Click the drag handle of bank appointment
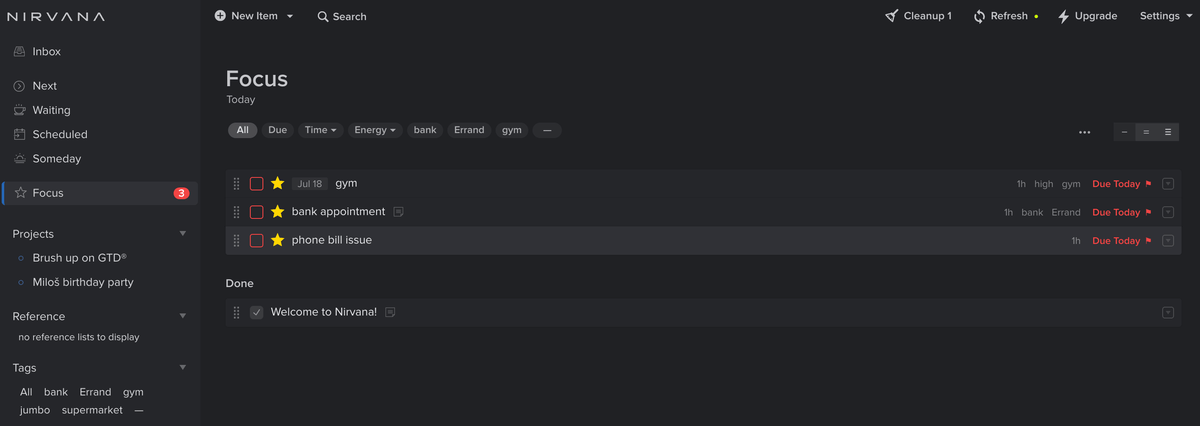 (237, 212)
